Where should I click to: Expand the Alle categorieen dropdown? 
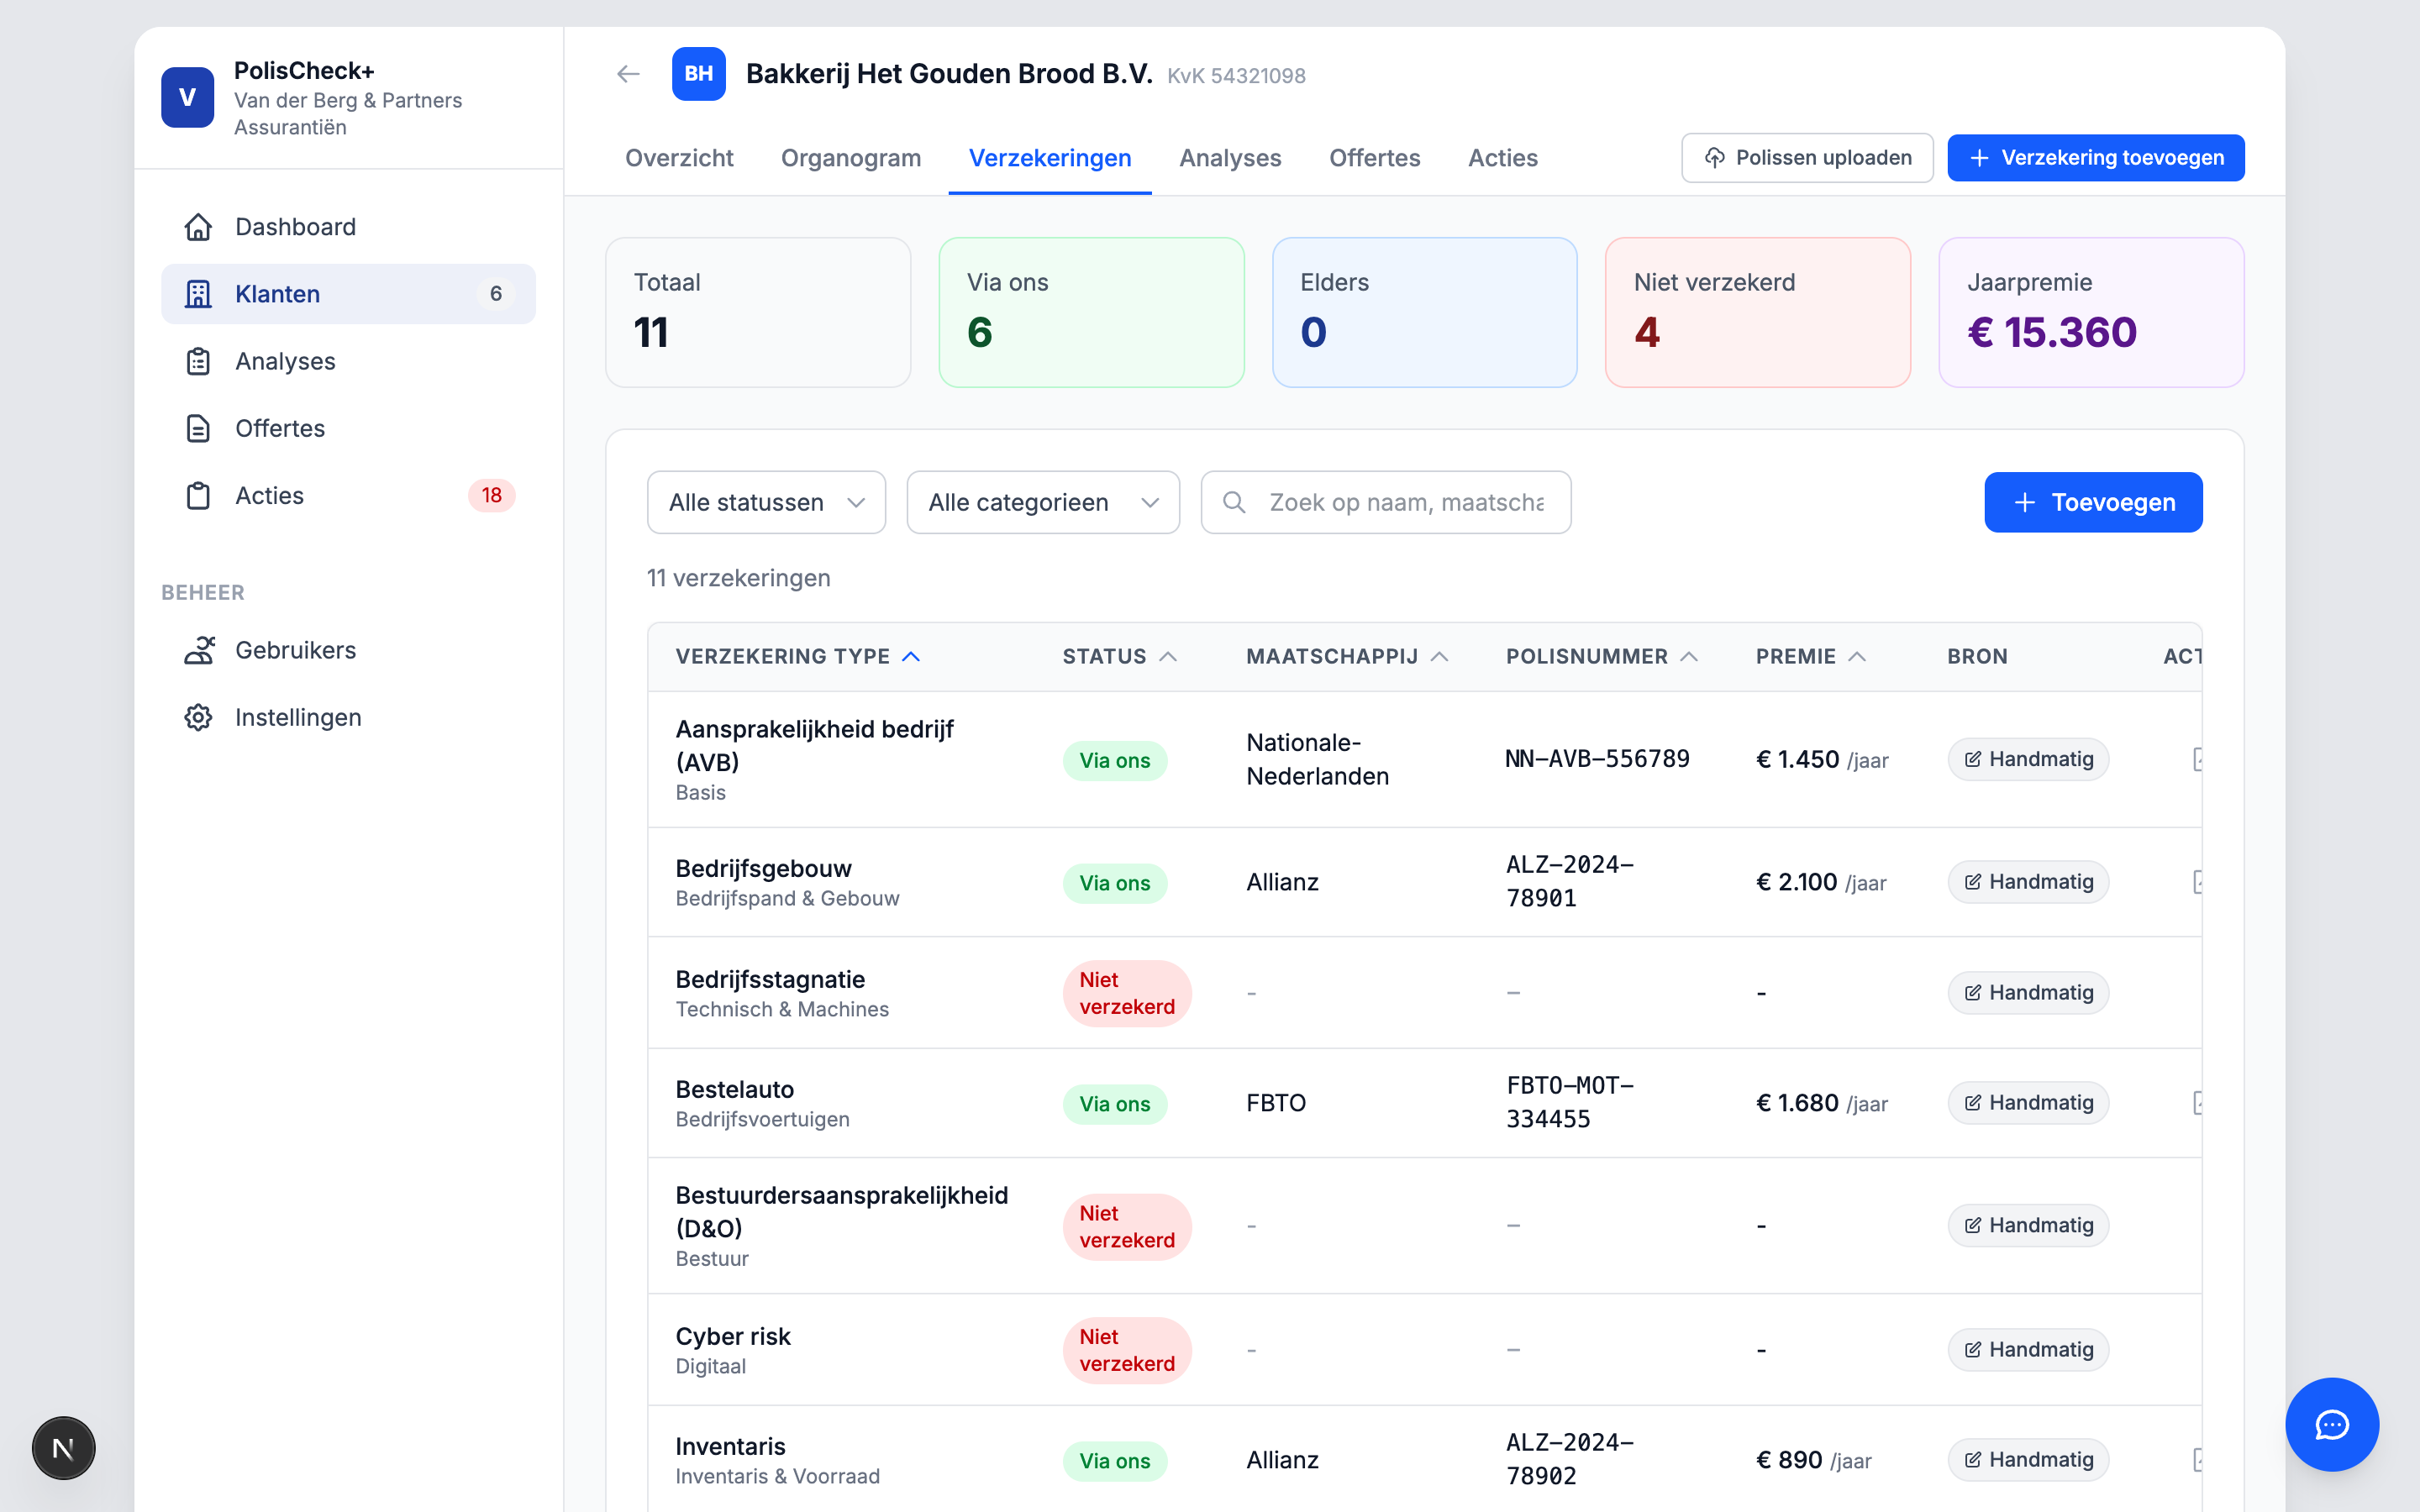(x=1042, y=502)
